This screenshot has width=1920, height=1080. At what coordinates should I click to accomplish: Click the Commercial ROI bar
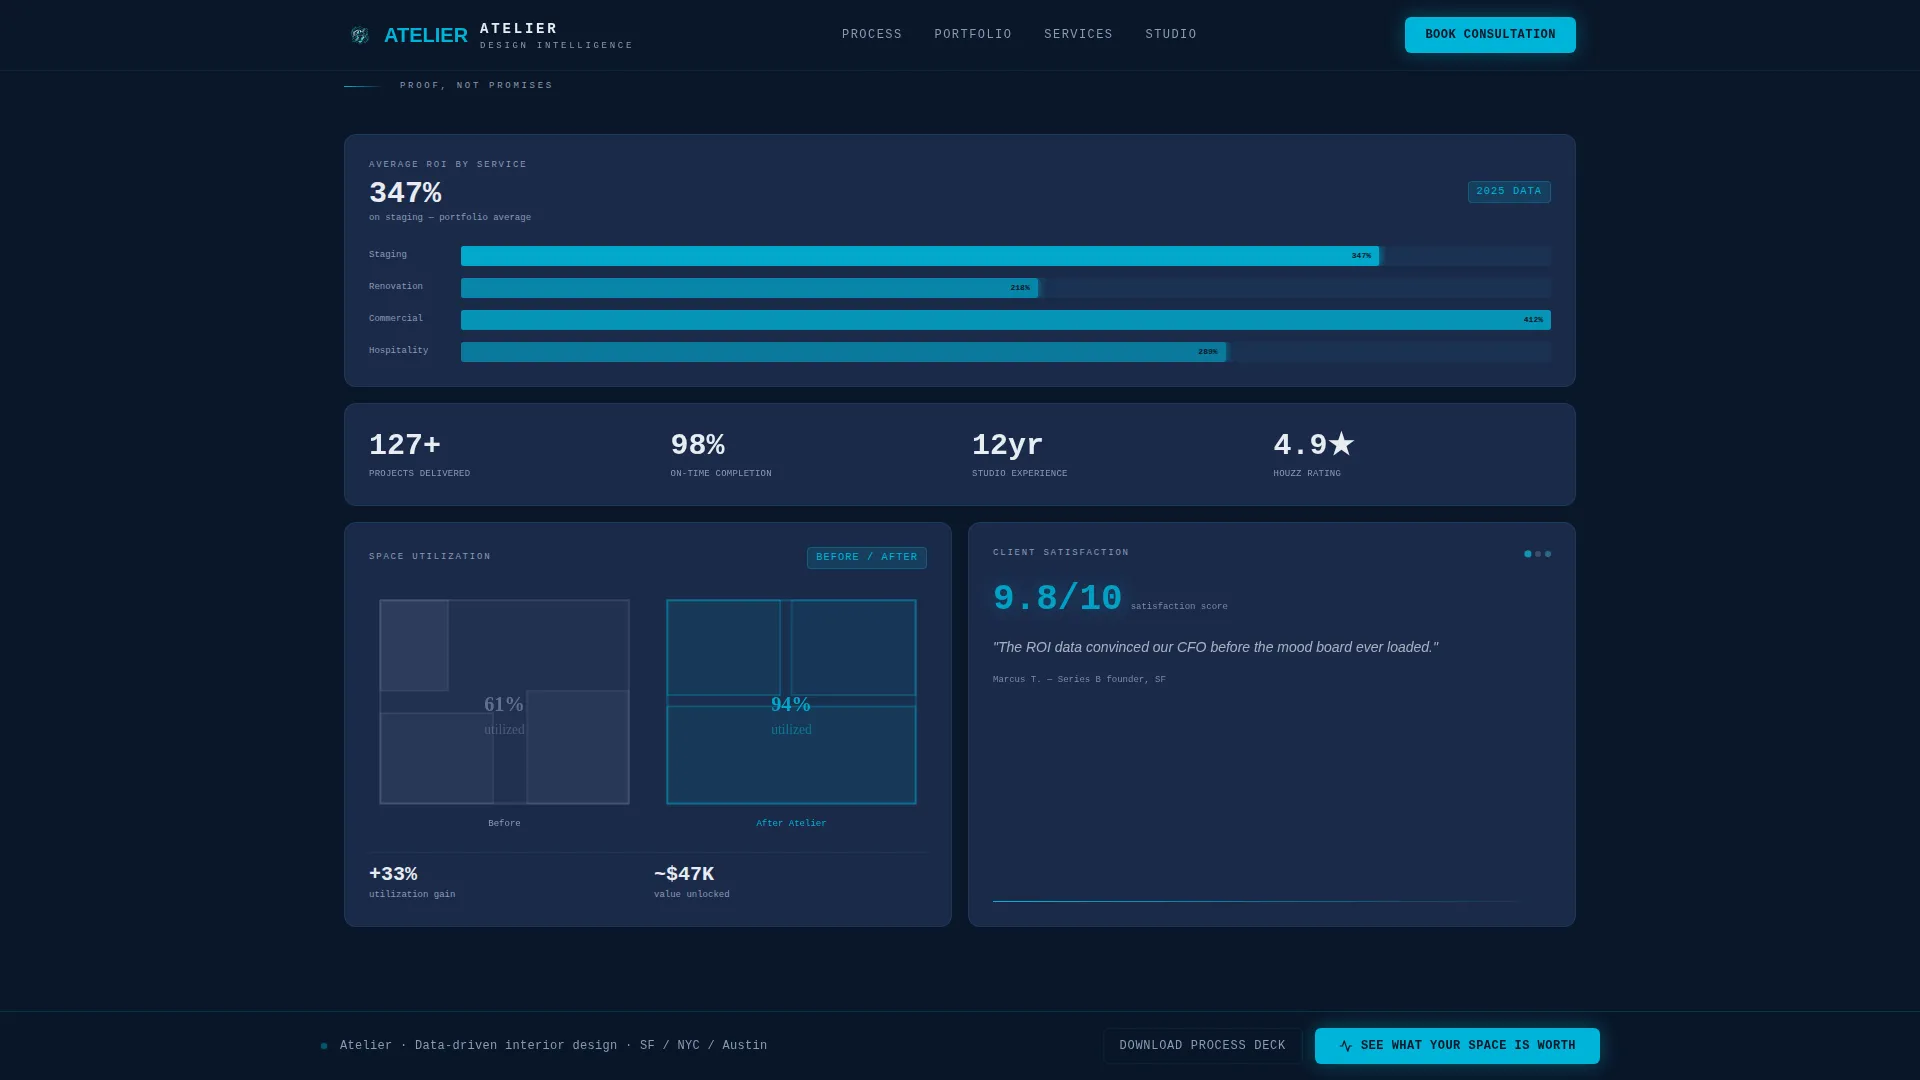[x=1006, y=320]
